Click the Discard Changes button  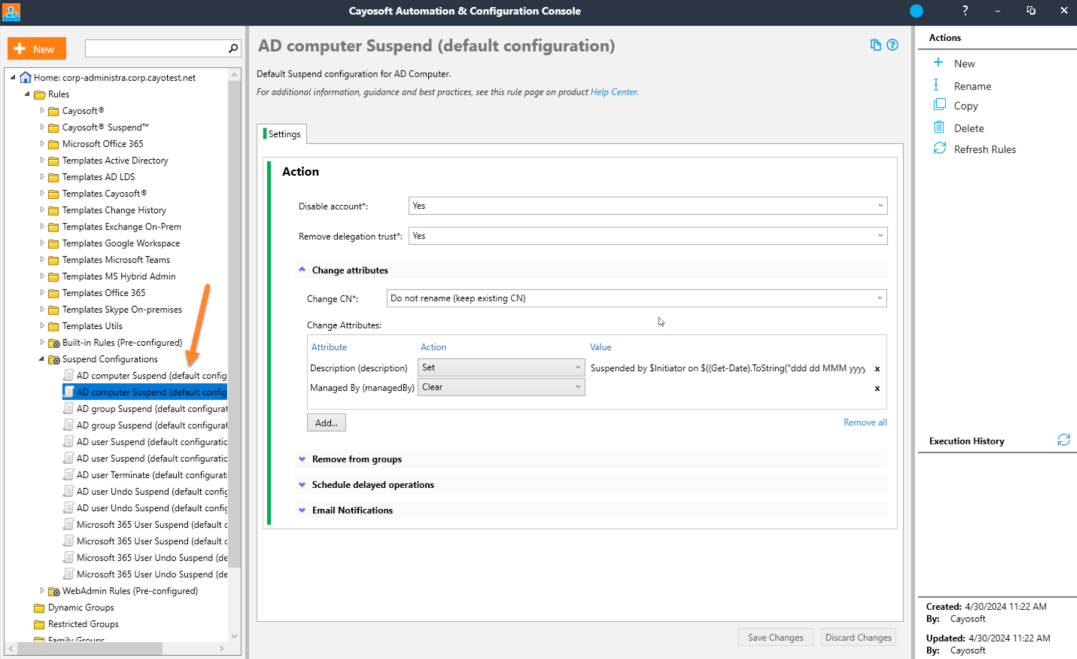click(x=859, y=637)
